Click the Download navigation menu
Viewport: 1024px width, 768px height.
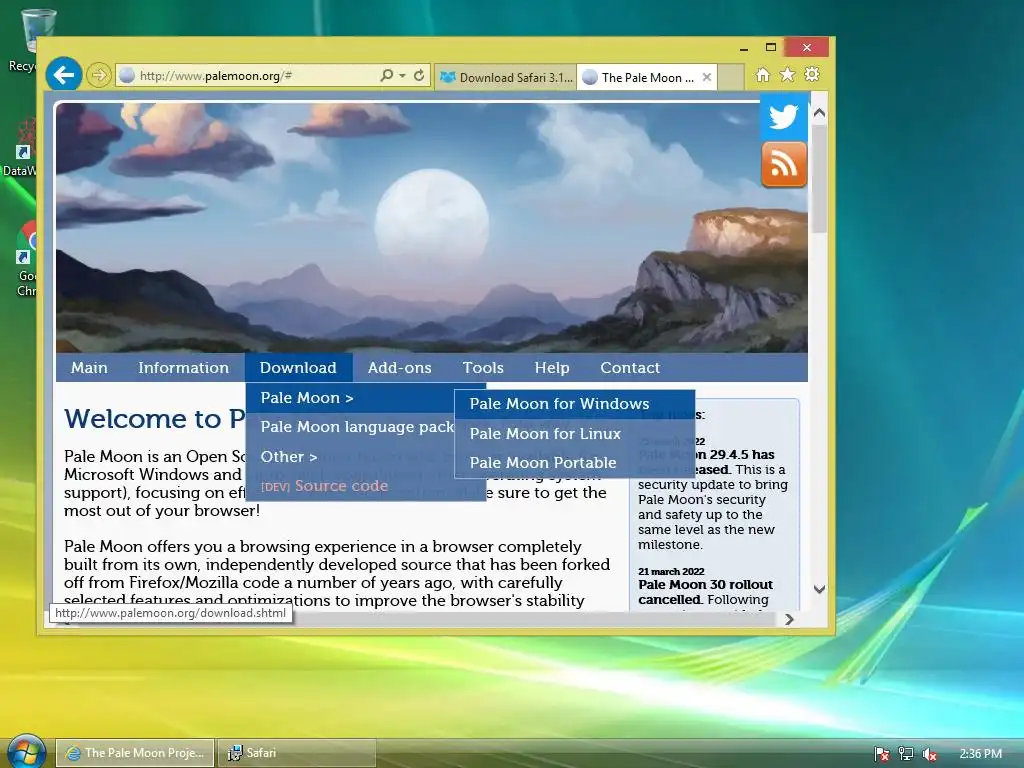pos(298,368)
